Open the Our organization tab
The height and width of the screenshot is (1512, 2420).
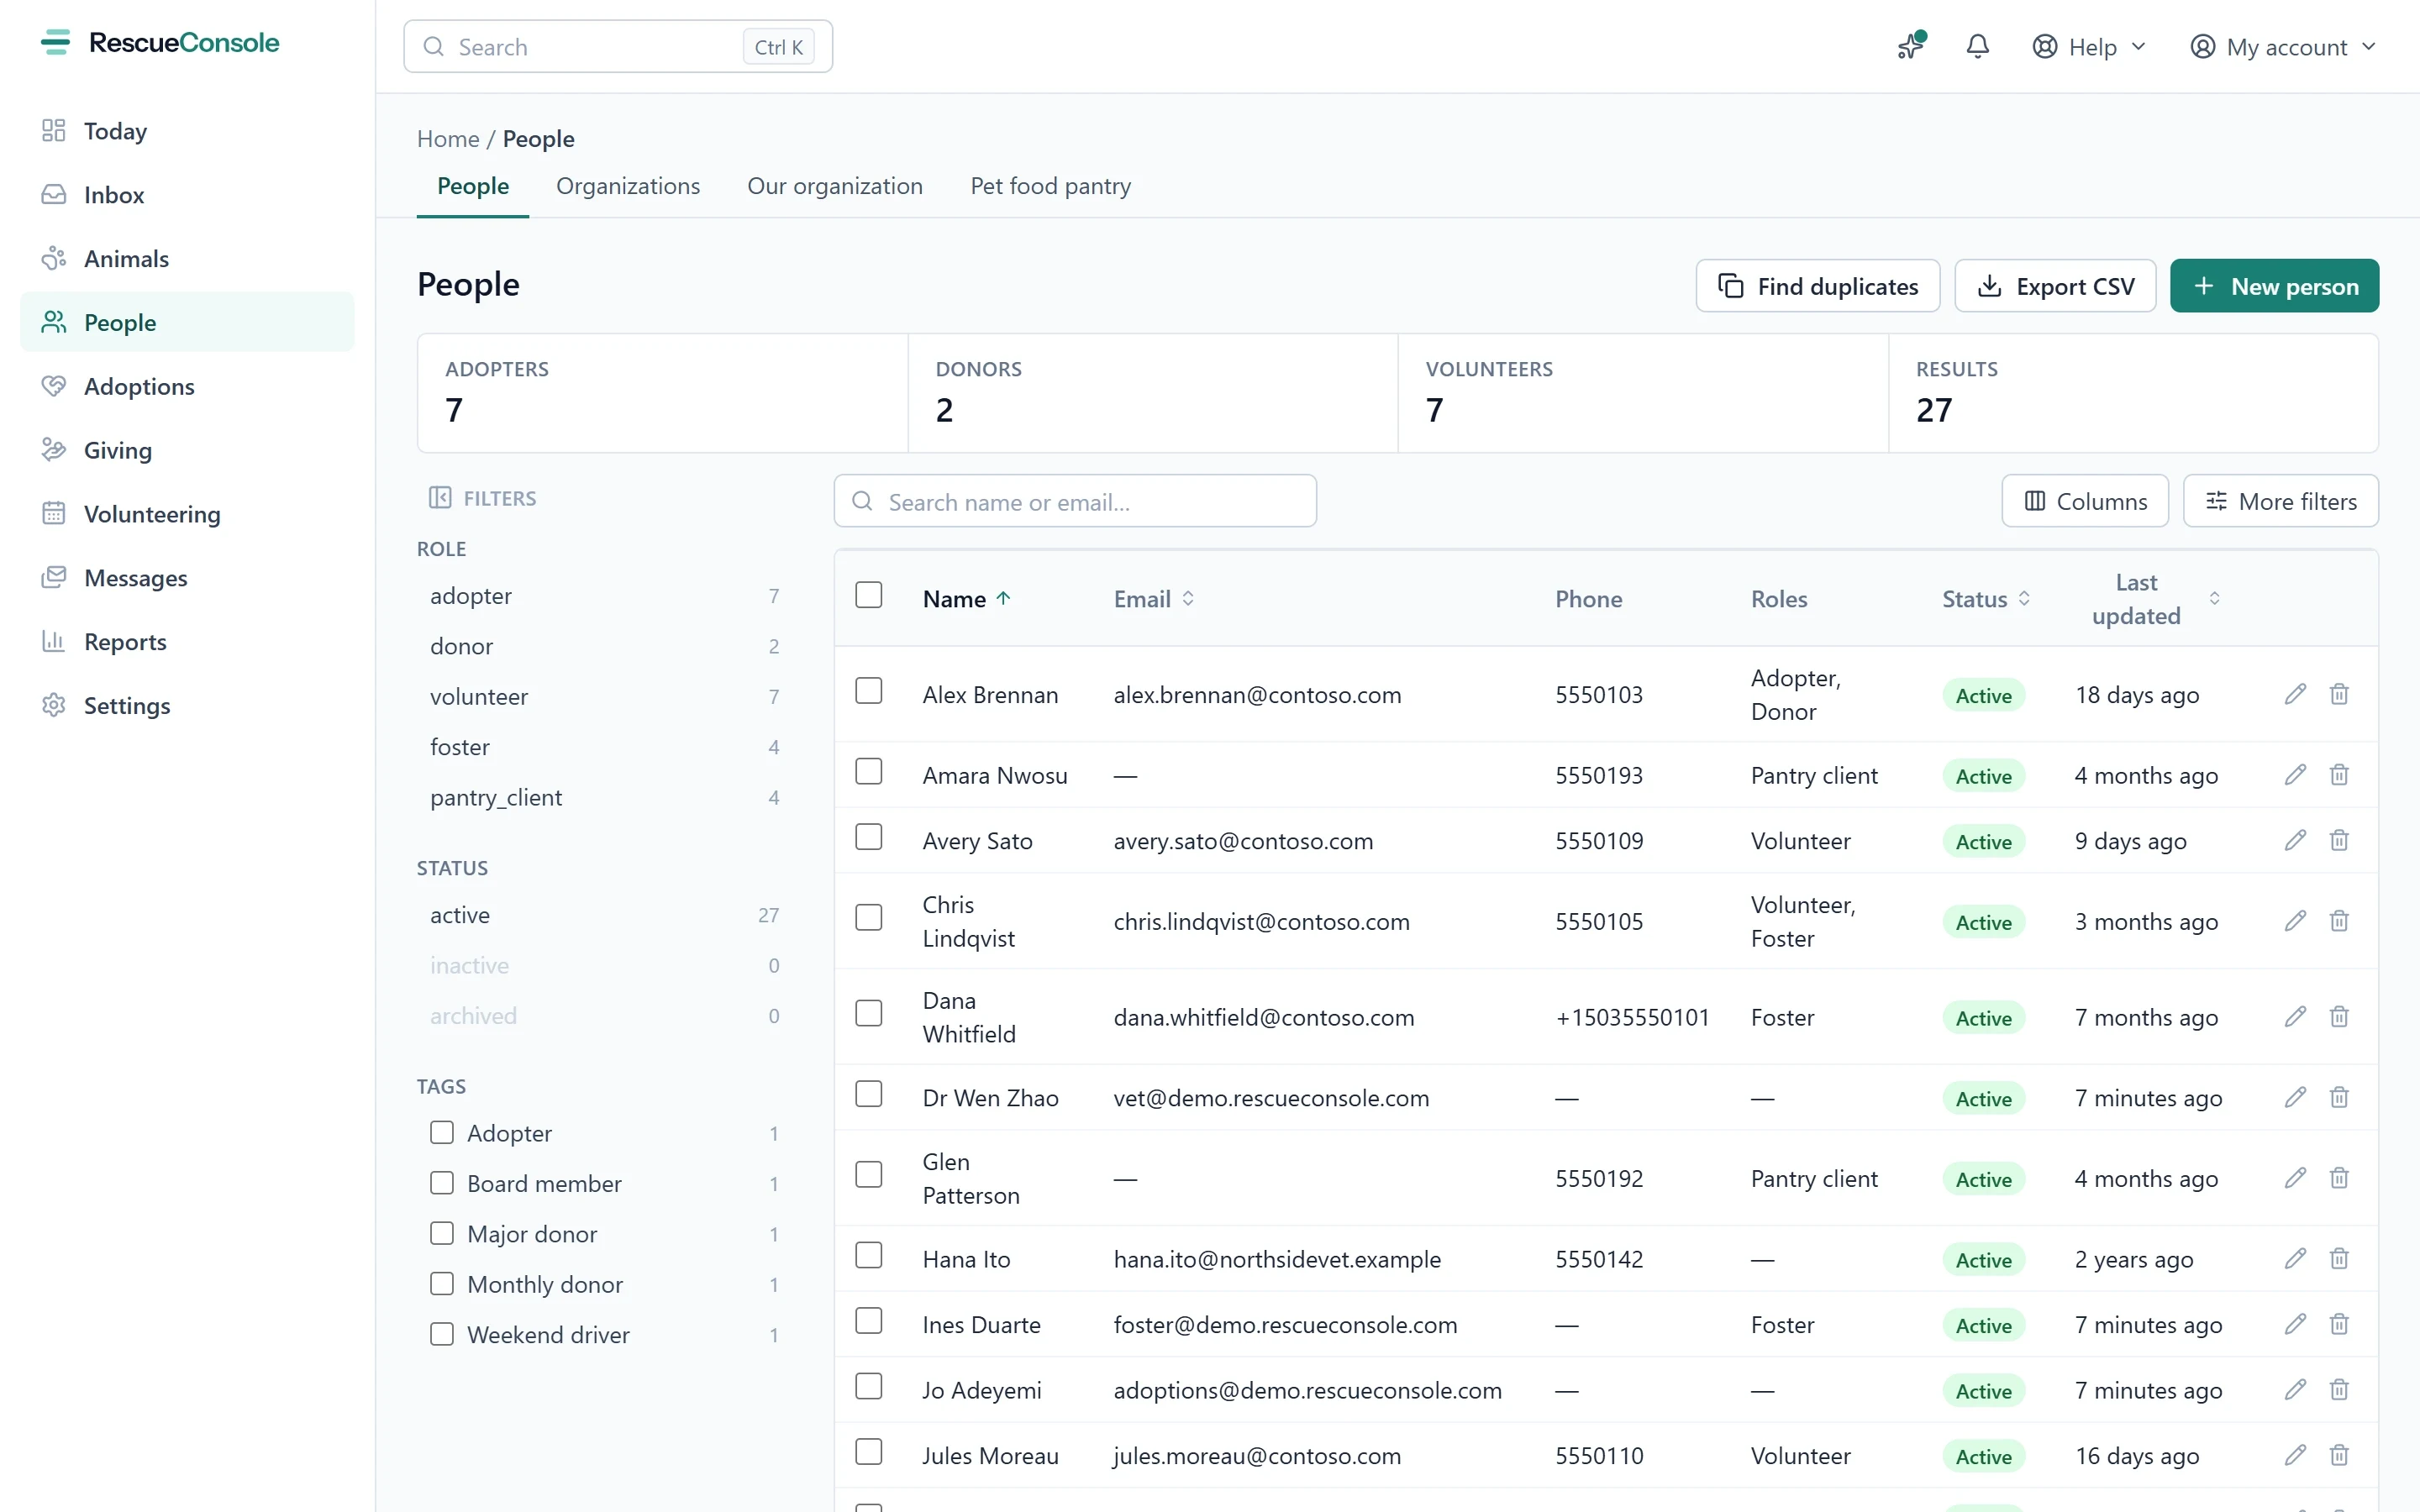tap(835, 186)
